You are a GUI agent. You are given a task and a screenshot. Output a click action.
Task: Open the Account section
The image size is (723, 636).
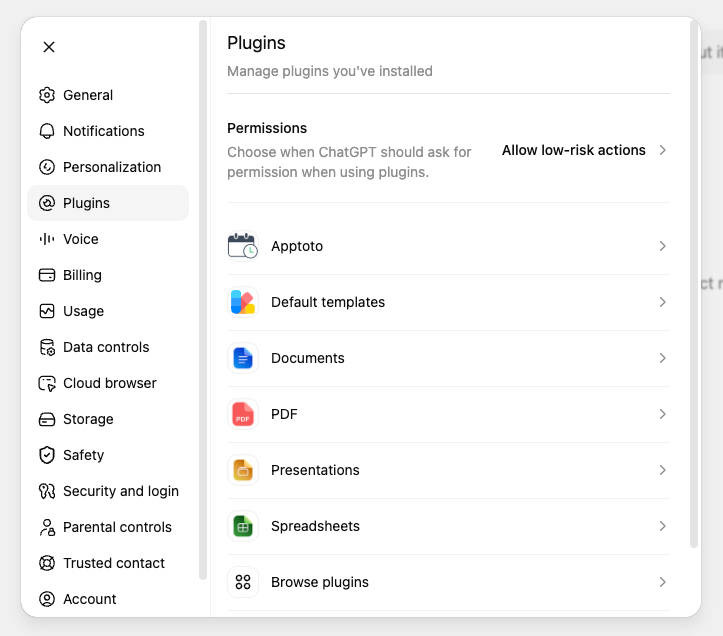[108, 599]
